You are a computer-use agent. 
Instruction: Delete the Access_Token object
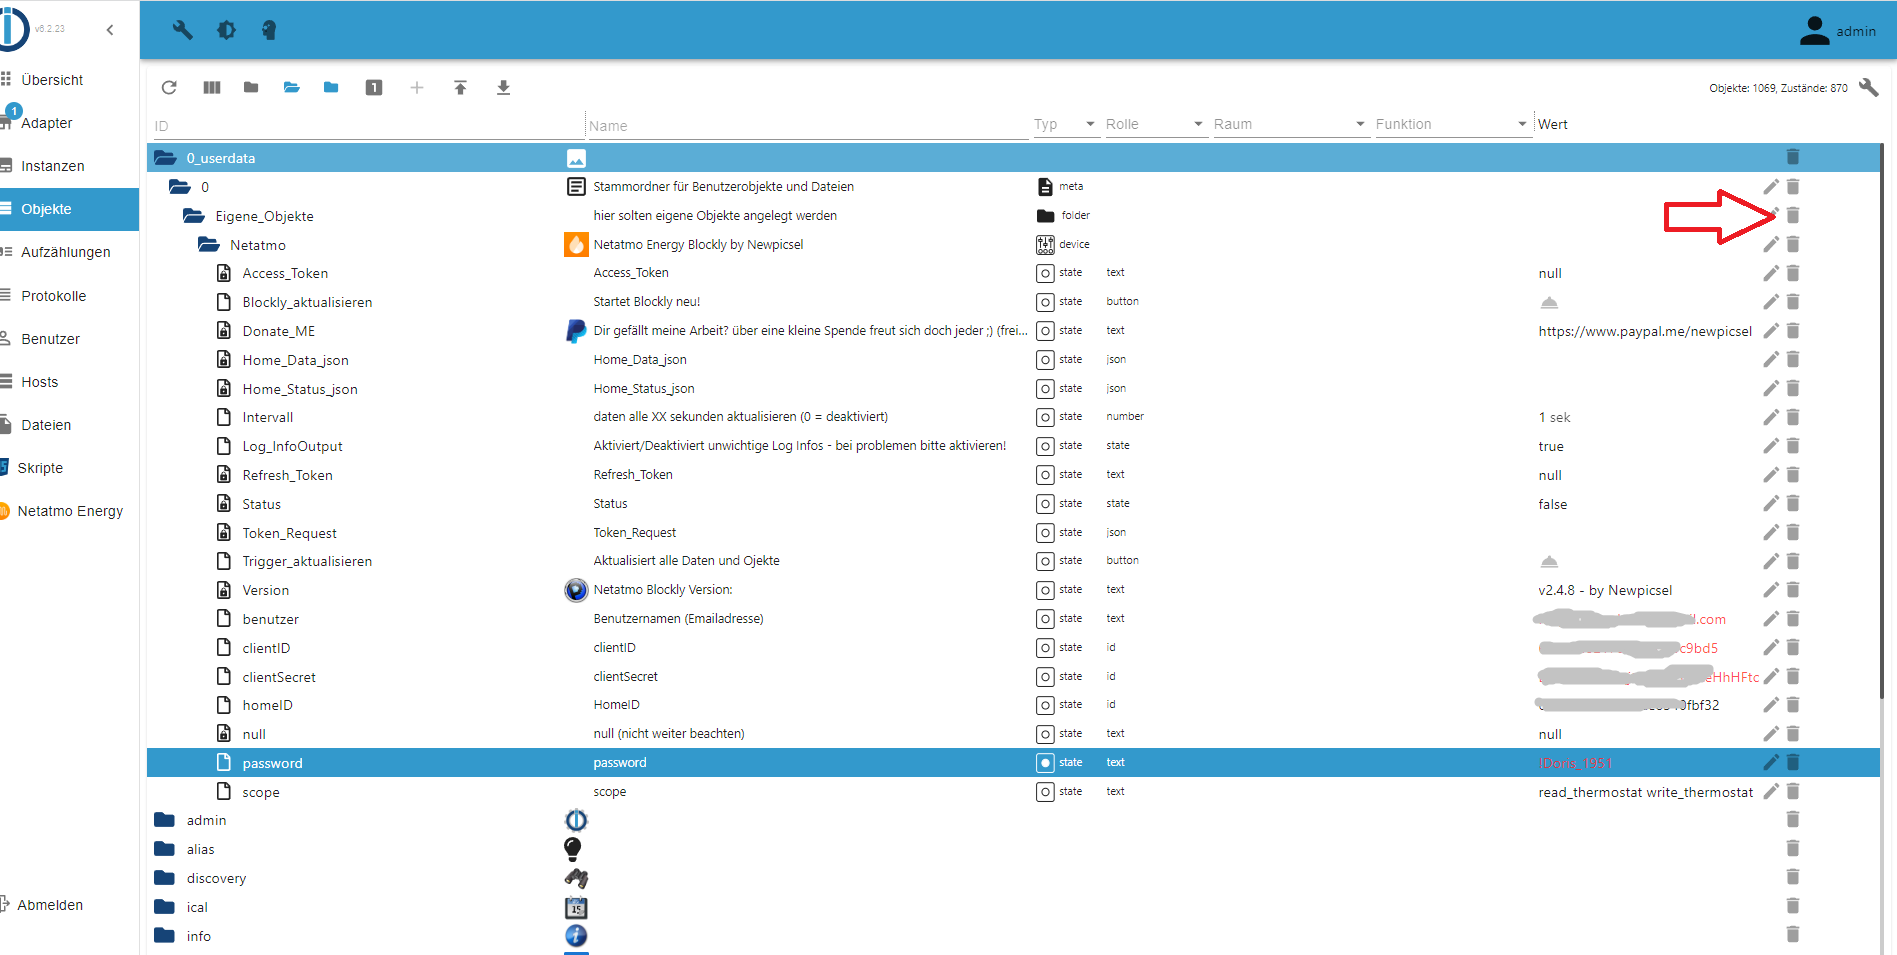[x=1793, y=273]
